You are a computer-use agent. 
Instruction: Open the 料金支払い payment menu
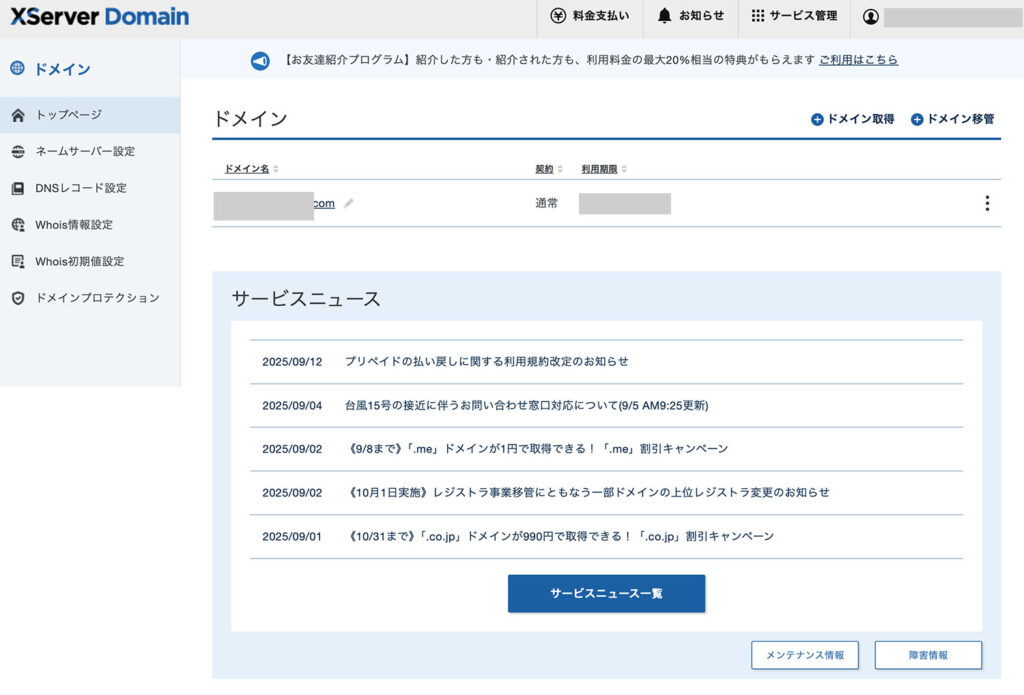592,17
